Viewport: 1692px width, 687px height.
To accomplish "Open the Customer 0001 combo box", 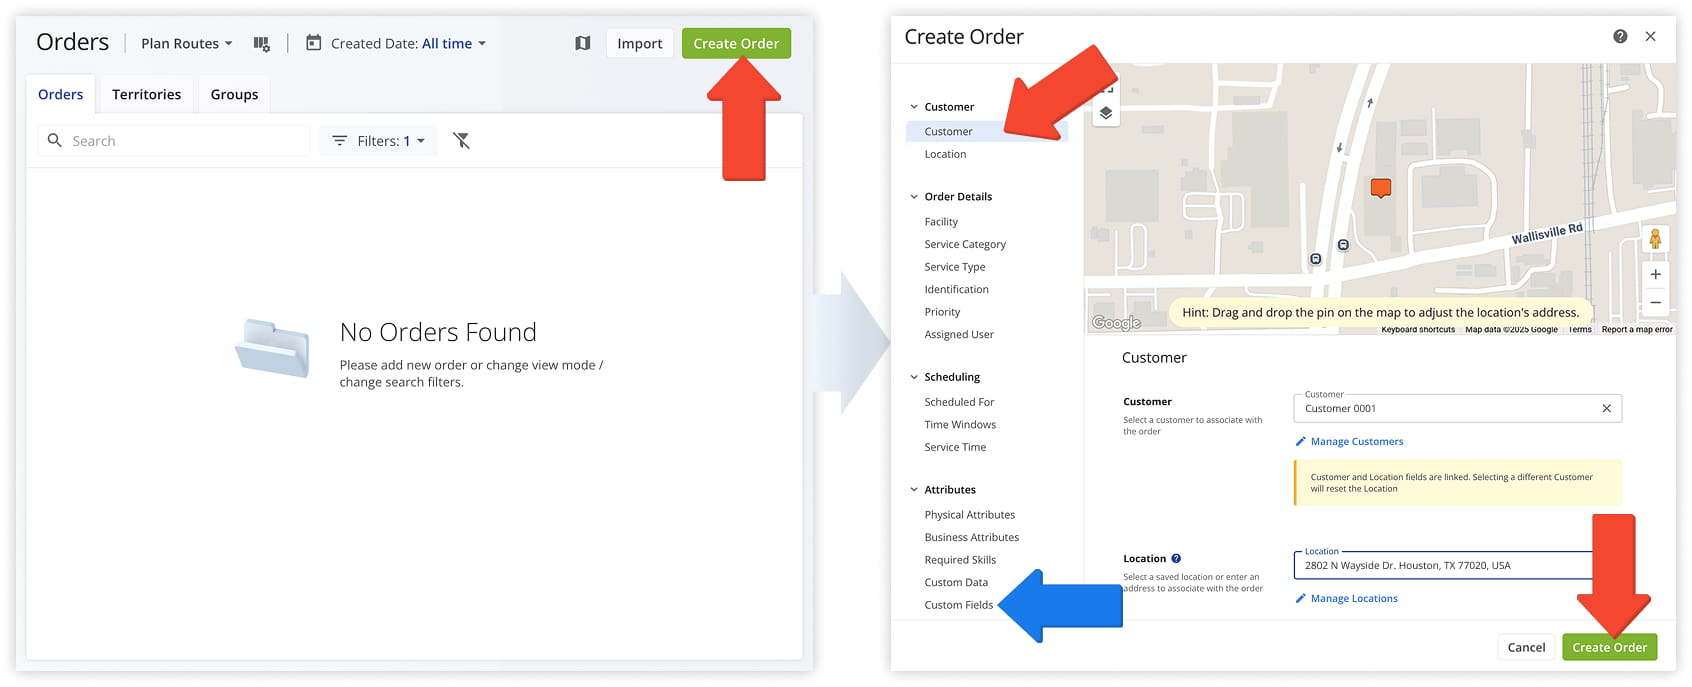I will click(1457, 408).
